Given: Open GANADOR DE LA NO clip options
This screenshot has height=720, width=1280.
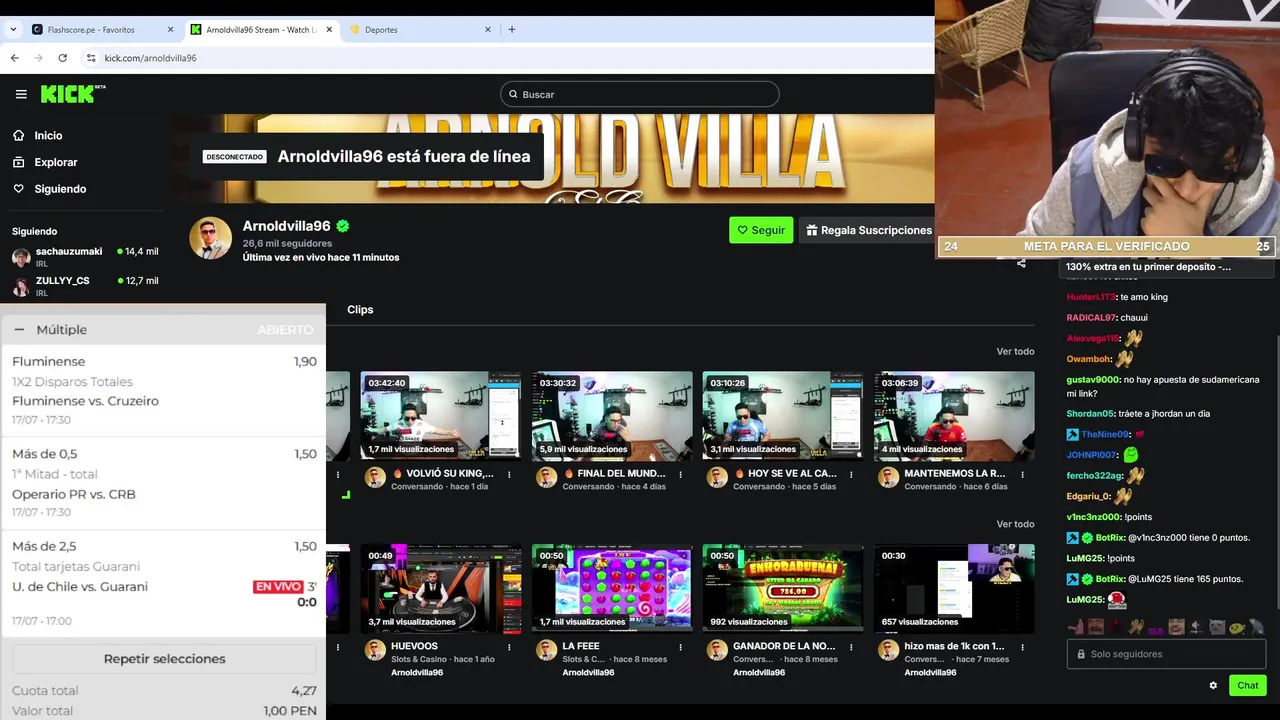Looking at the screenshot, I should (851, 647).
